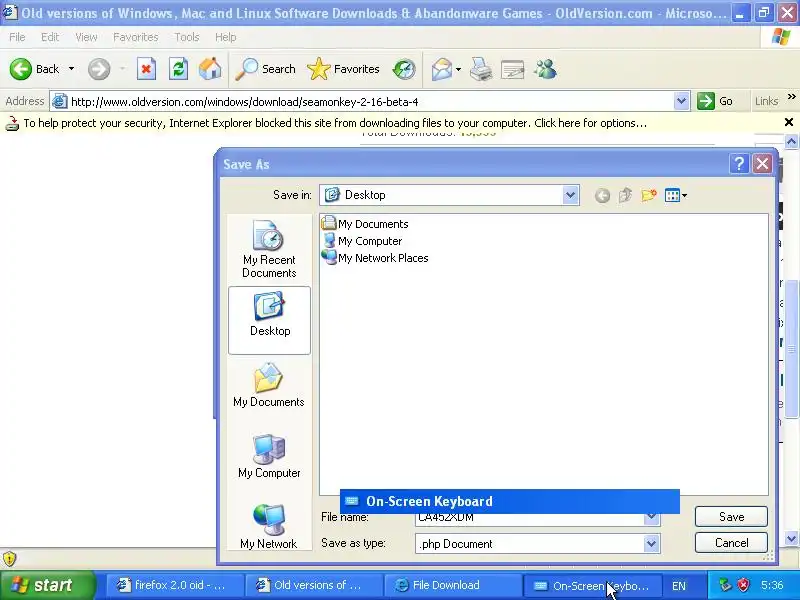The image size is (800, 600).
Task: Open the address bar dropdown arrow
Action: [681, 101]
